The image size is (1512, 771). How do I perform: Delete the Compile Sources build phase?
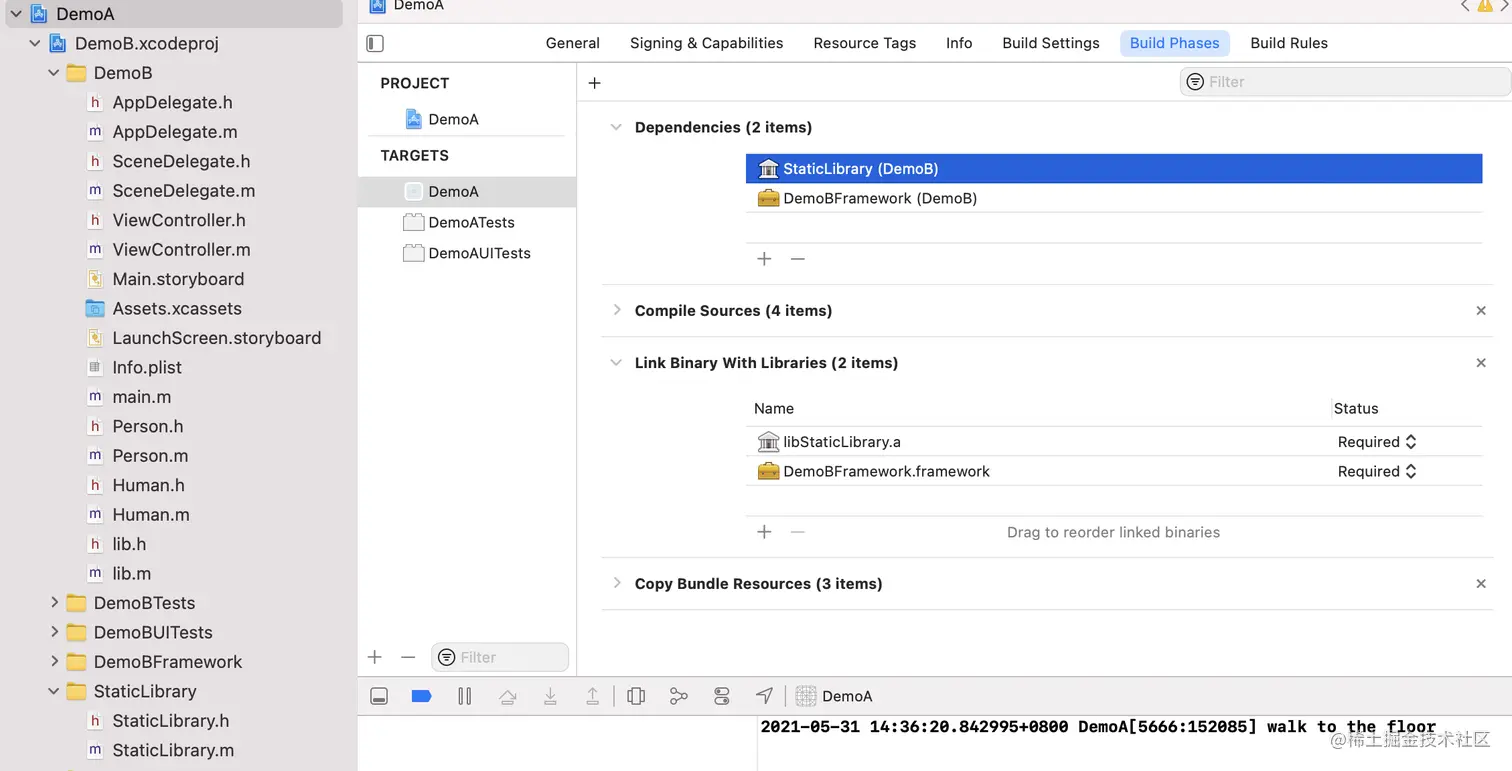[x=1481, y=311]
